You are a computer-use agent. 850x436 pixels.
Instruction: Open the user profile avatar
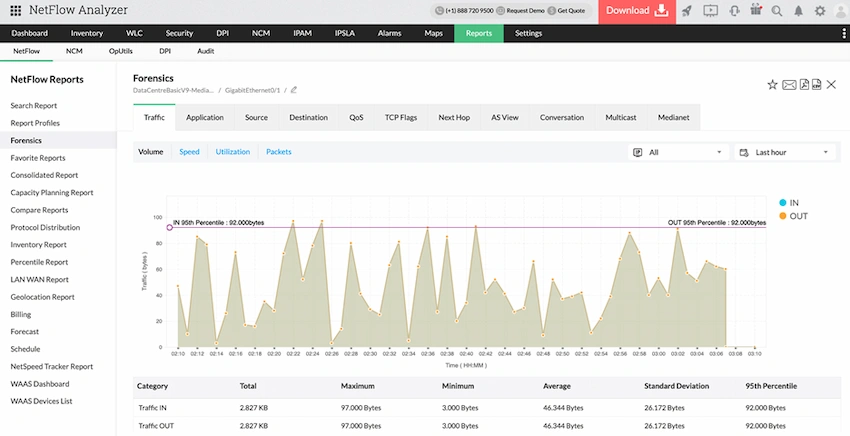[841, 11]
